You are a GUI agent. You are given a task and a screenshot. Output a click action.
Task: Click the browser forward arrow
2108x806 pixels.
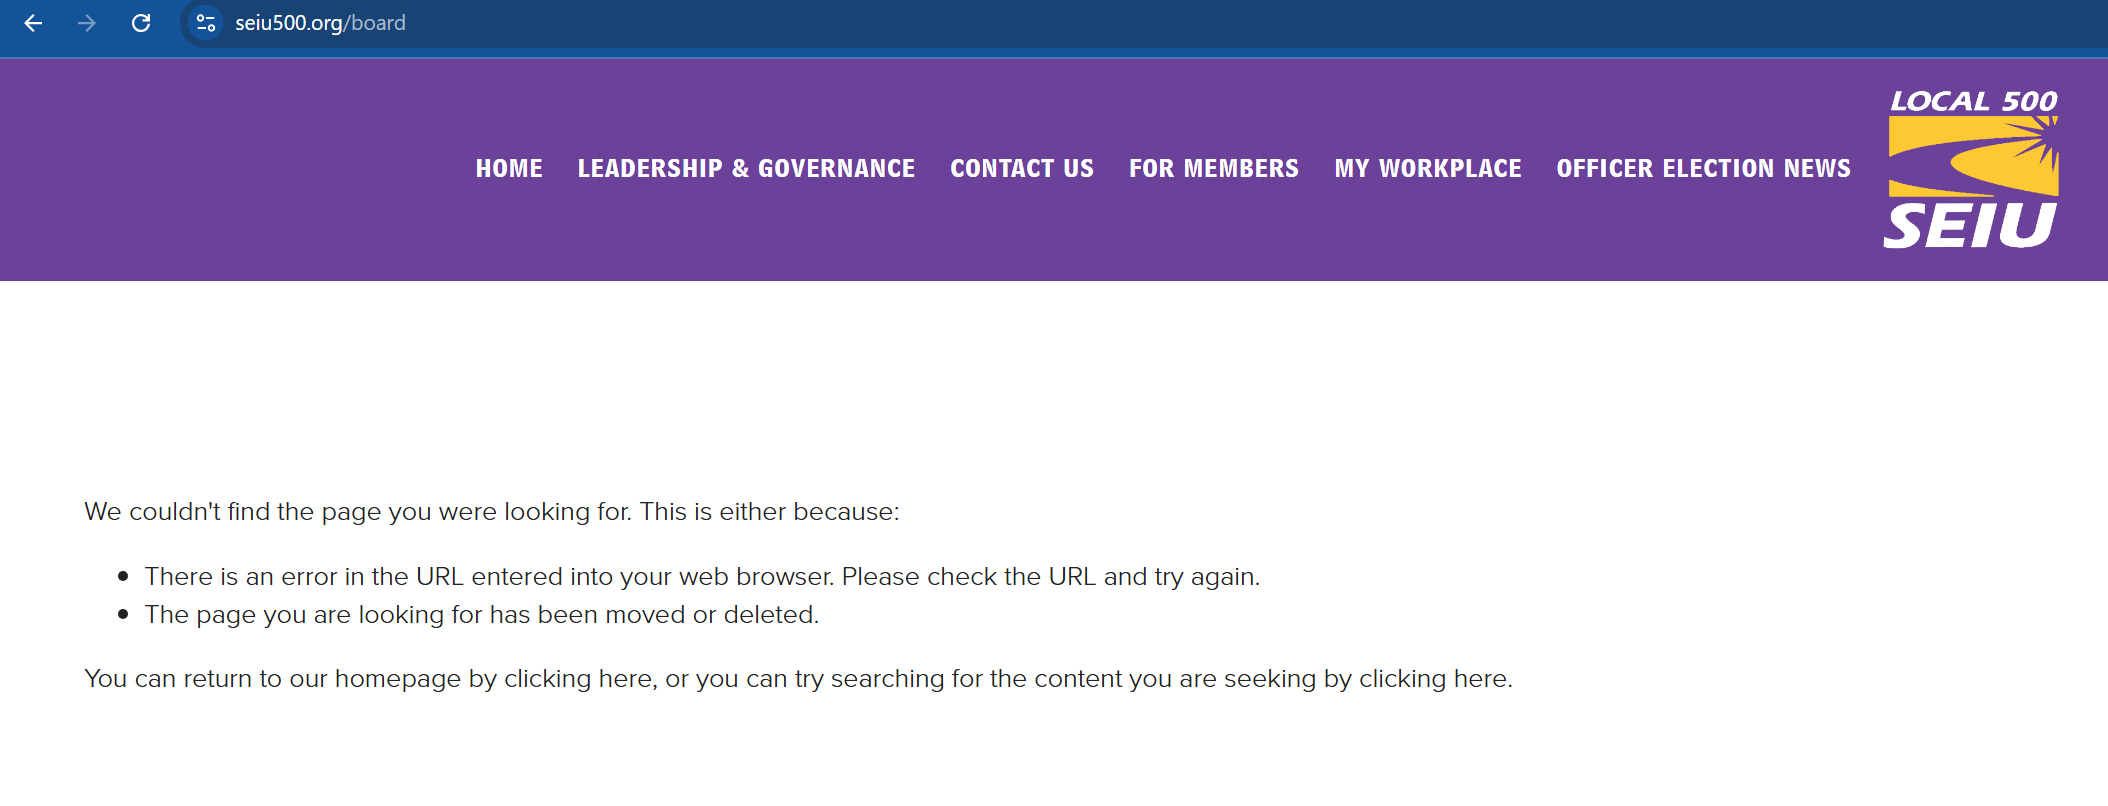[87, 23]
